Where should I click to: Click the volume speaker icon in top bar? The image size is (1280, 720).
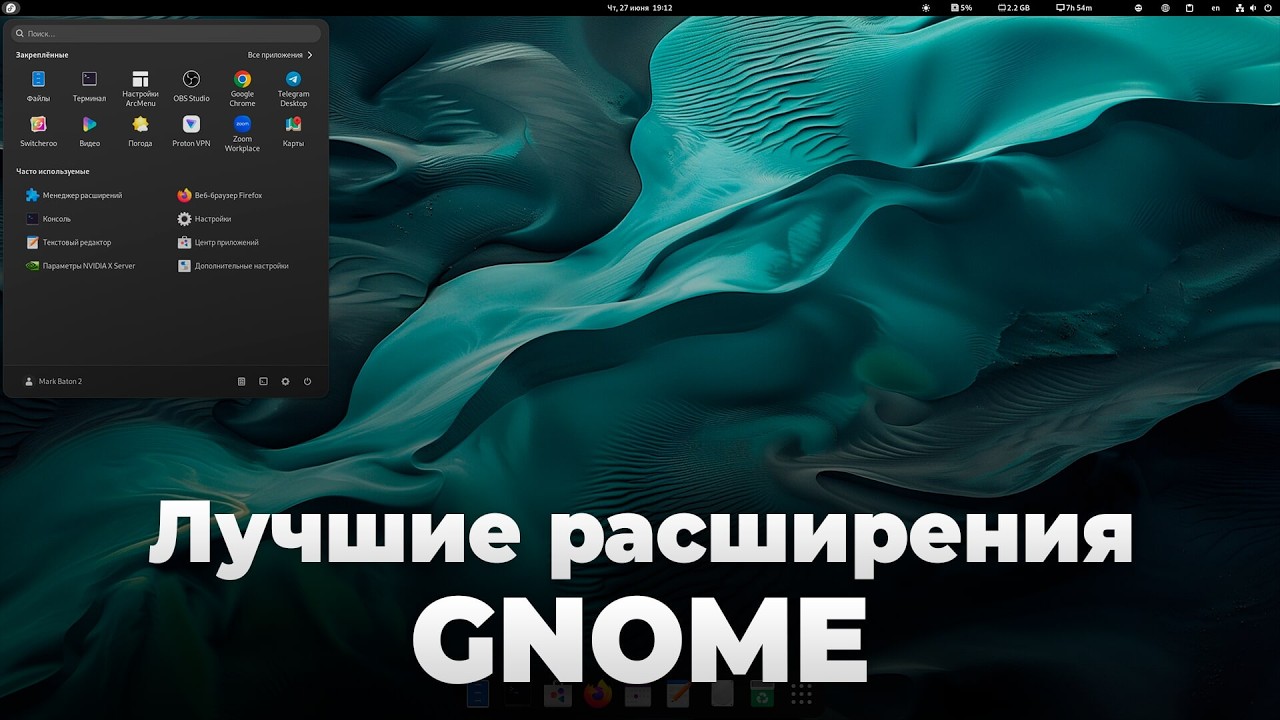tap(1253, 8)
